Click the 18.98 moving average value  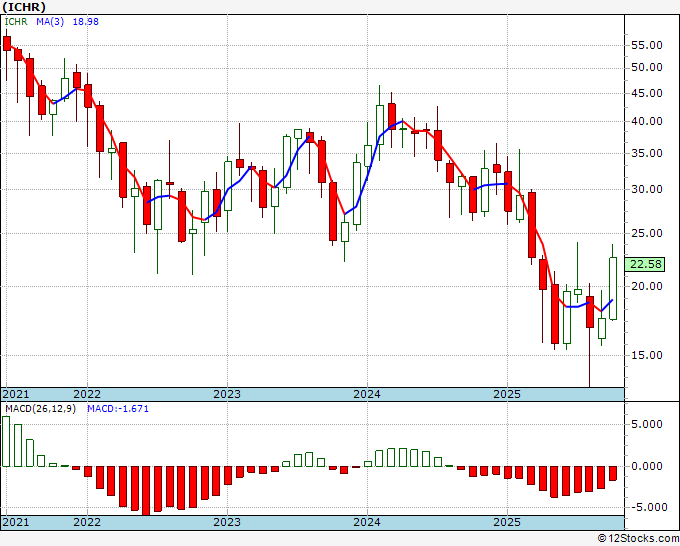pos(85,21)
